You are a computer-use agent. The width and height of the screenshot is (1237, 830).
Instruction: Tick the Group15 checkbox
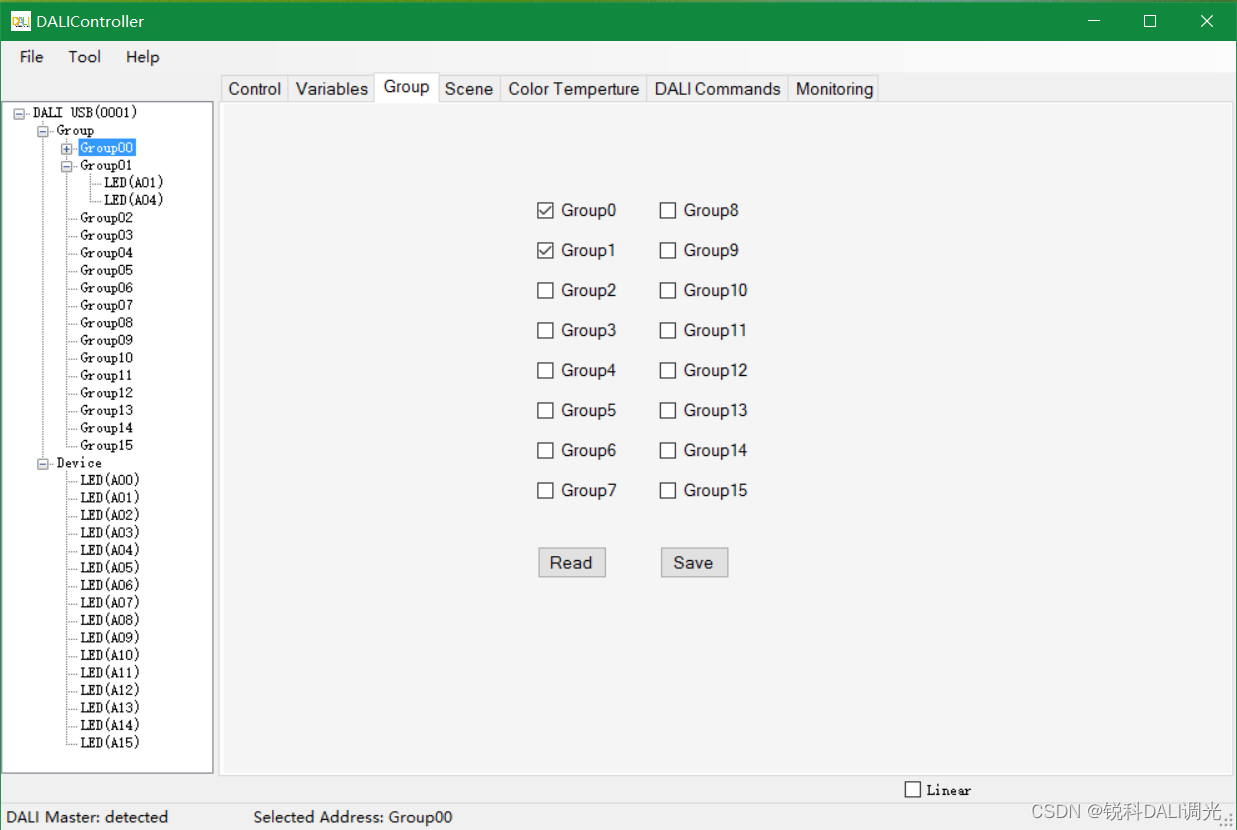click(668, 491)
